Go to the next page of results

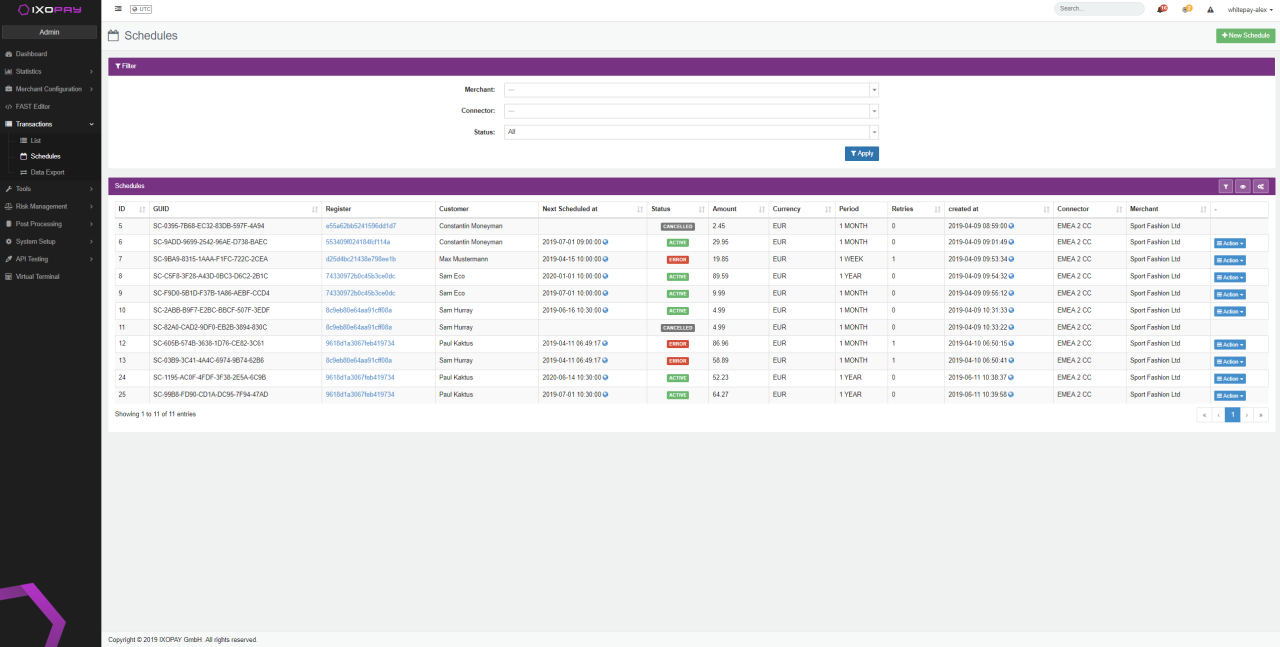tap(1247, 414)
